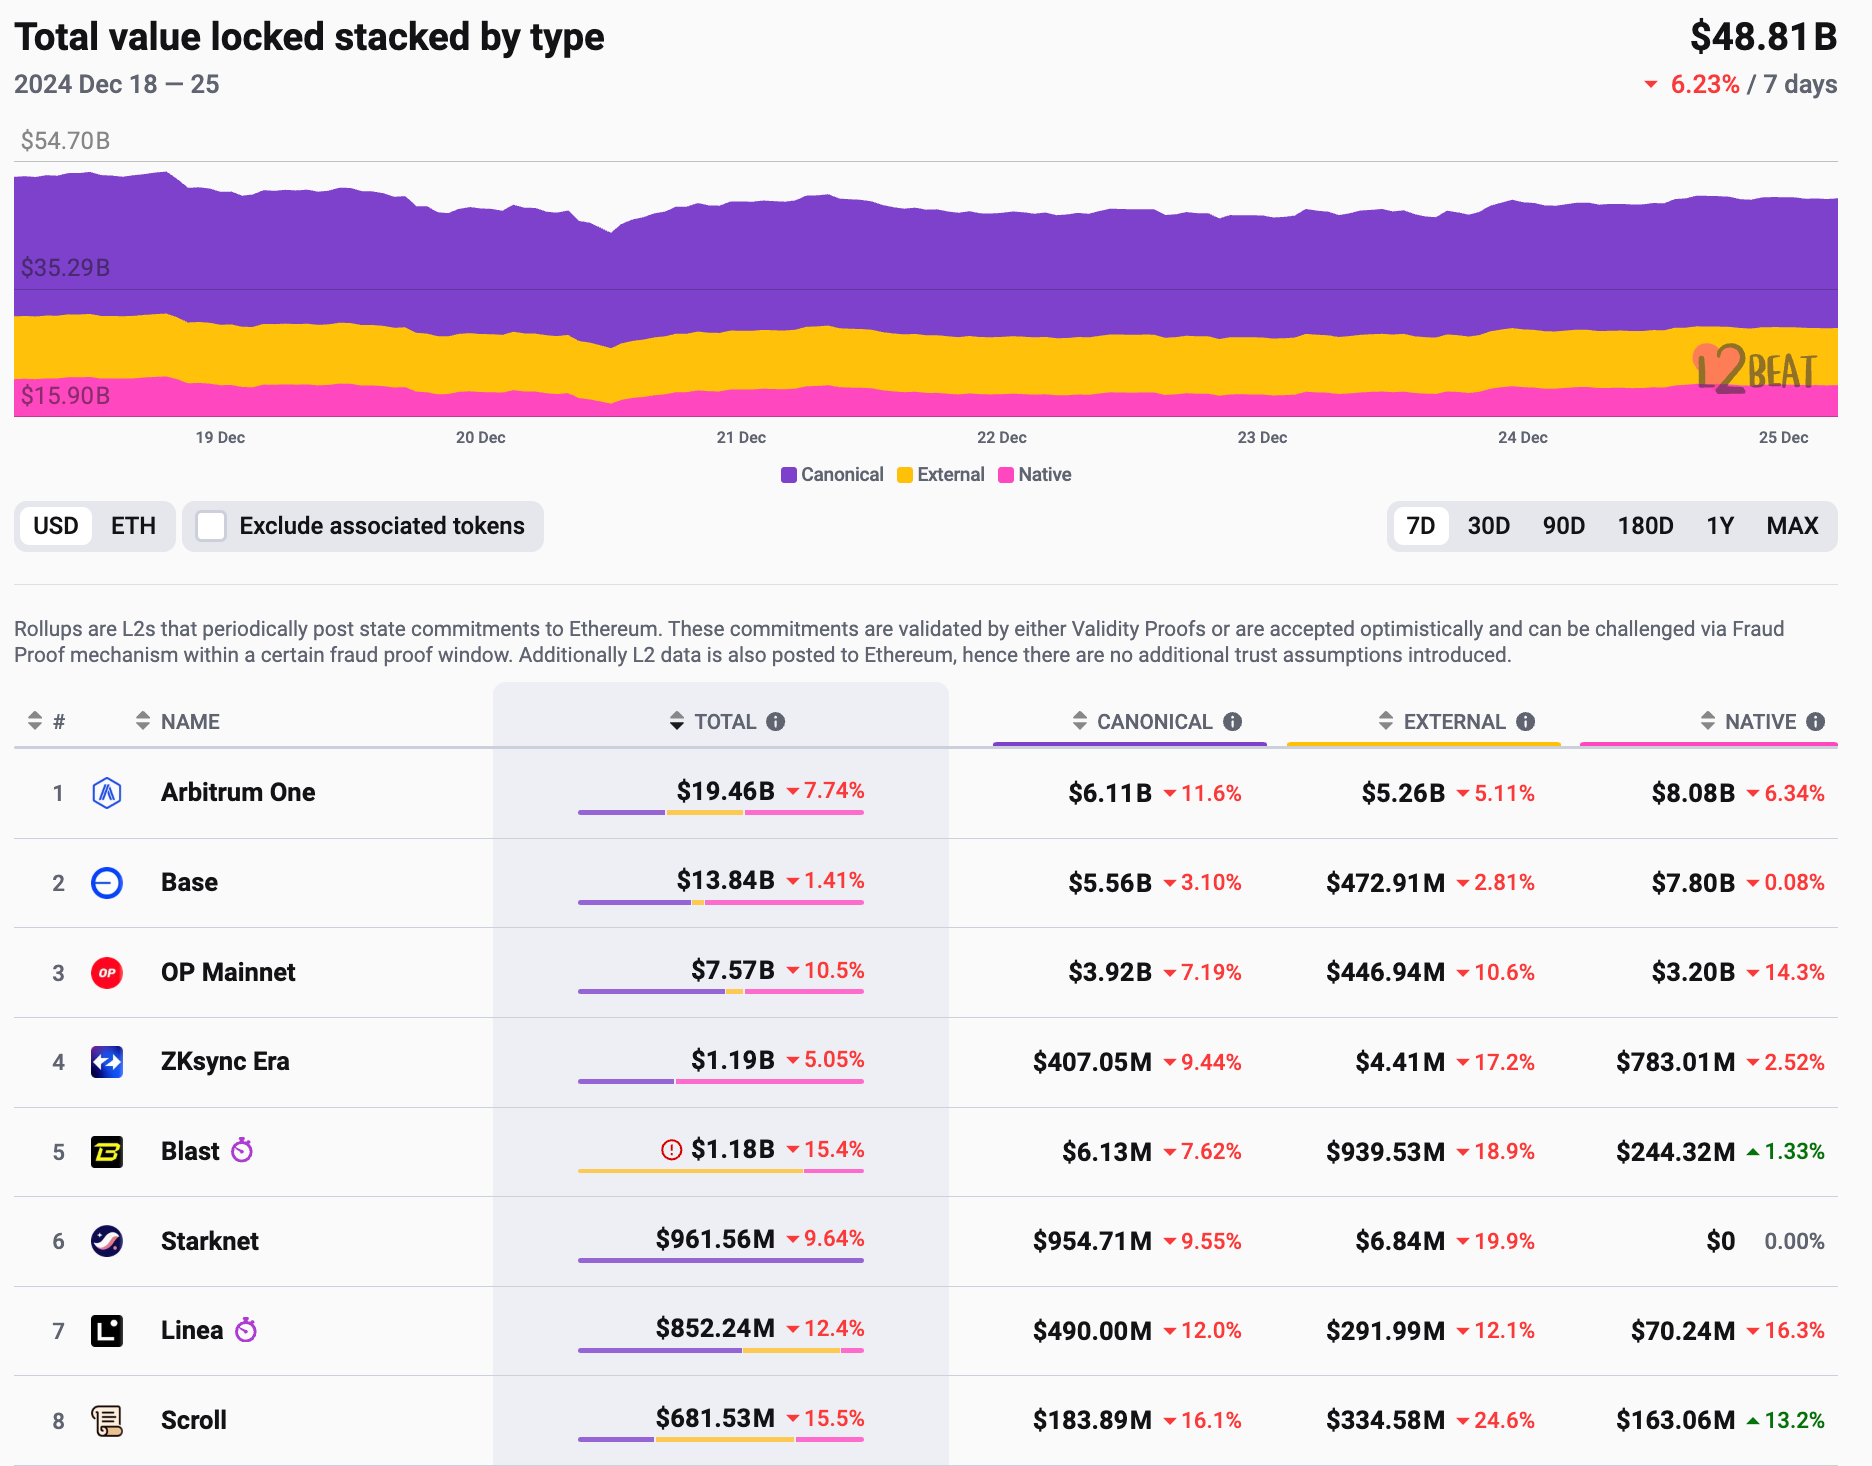The image size is (1872, 1466).
Task: Select the 30D time range tab
Action: pyautogui.click(x=1489, y=526)
